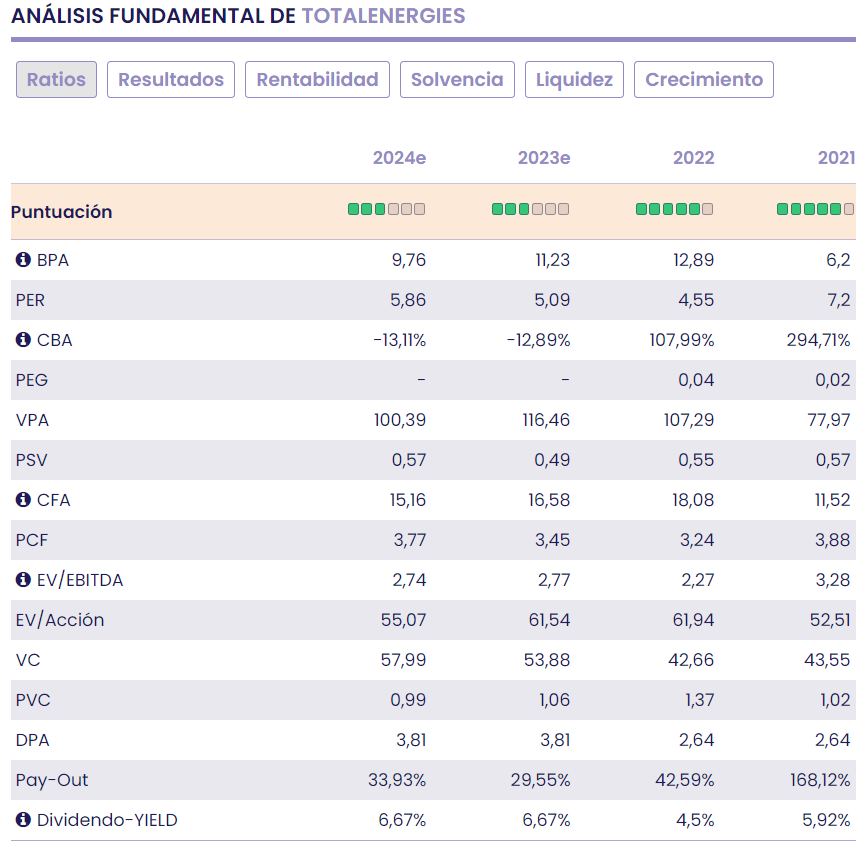This screenshot has width=866, height=858.
Task: Click the Pay-Out row label
Action: click(52, 780)
